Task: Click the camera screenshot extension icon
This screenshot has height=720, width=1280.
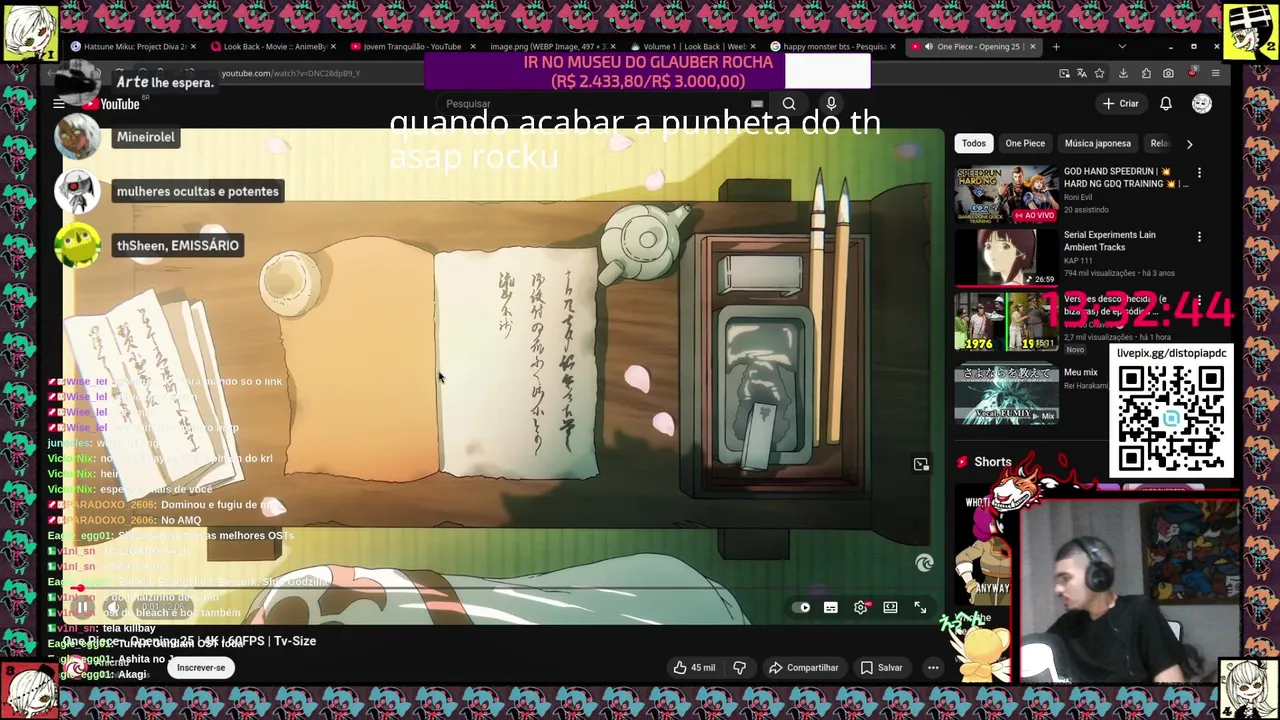Action: [1168, 73]
